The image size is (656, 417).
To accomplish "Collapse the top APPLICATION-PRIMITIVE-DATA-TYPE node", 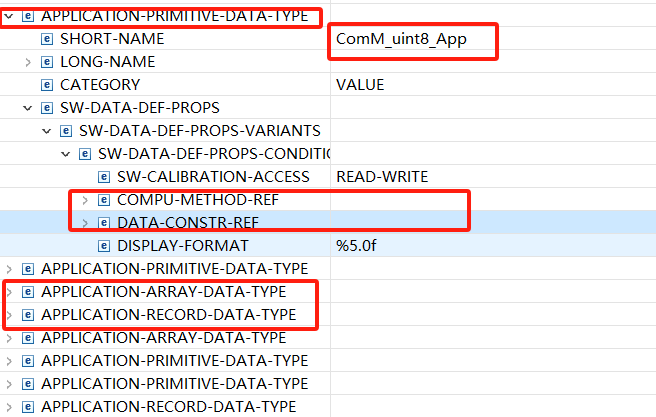I will point(9,16).
